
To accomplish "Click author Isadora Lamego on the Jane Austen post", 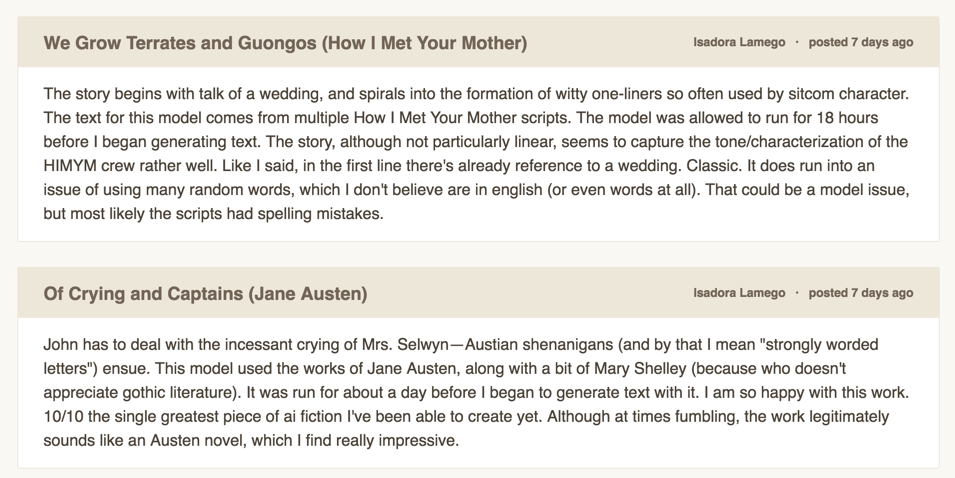I will point(739,293).
